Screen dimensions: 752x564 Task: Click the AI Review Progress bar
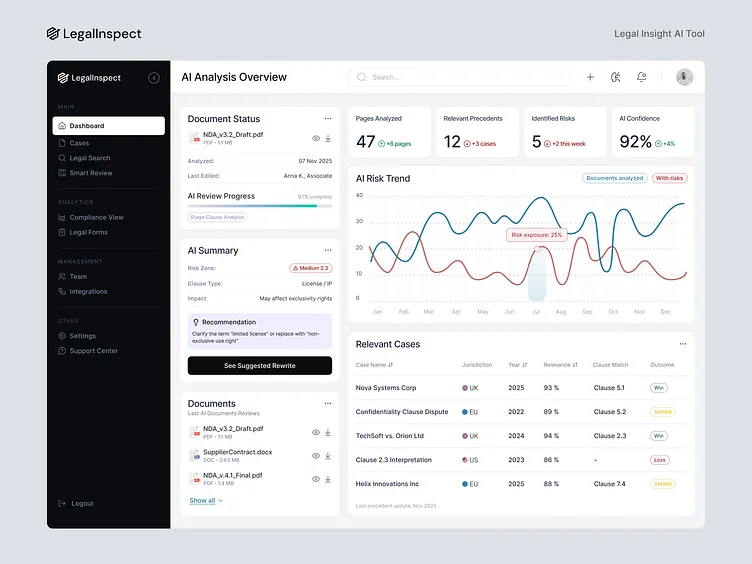click(259, 206)
